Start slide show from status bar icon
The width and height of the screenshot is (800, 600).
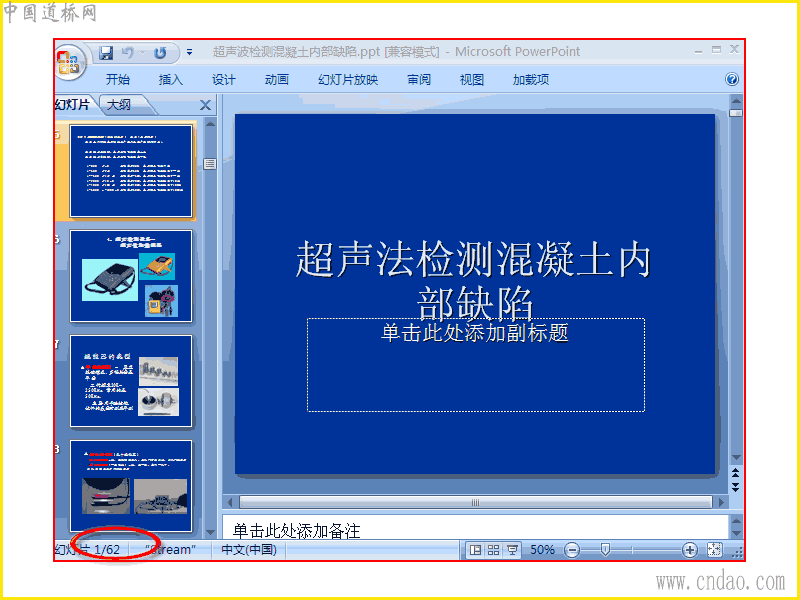512,549
